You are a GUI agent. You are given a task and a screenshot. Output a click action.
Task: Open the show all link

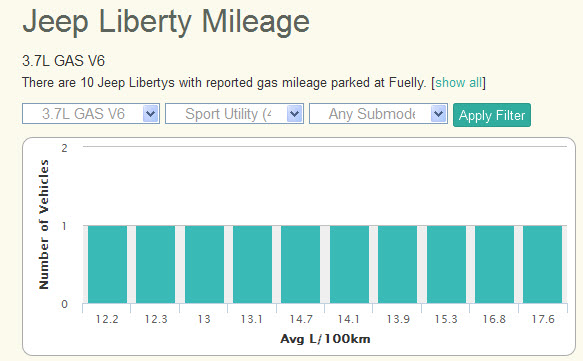[x=458, y=83]
